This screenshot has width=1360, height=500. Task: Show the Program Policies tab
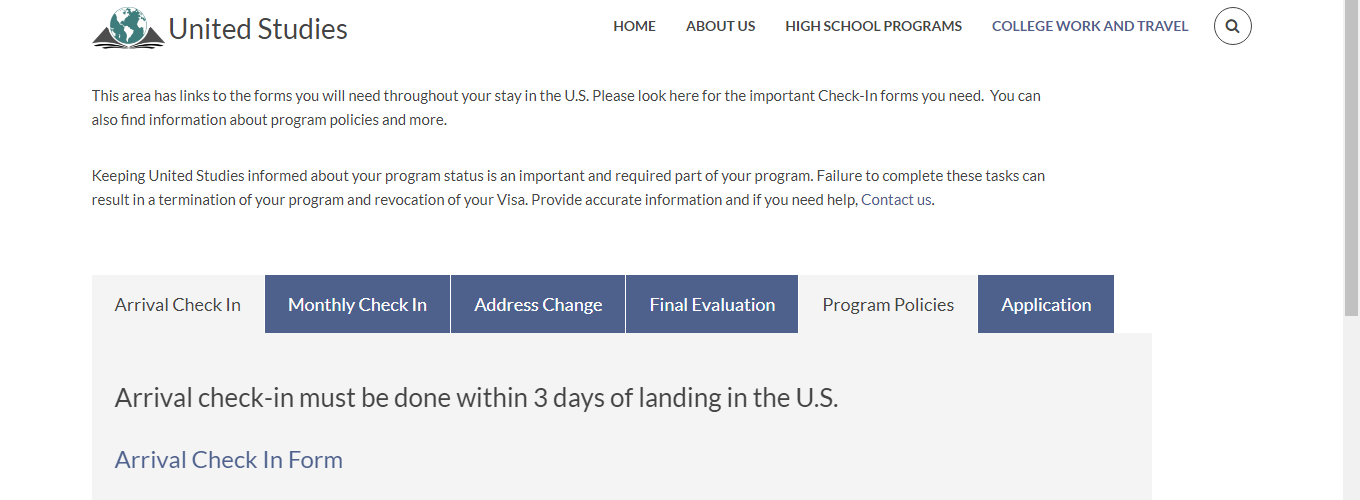[888, 305]
